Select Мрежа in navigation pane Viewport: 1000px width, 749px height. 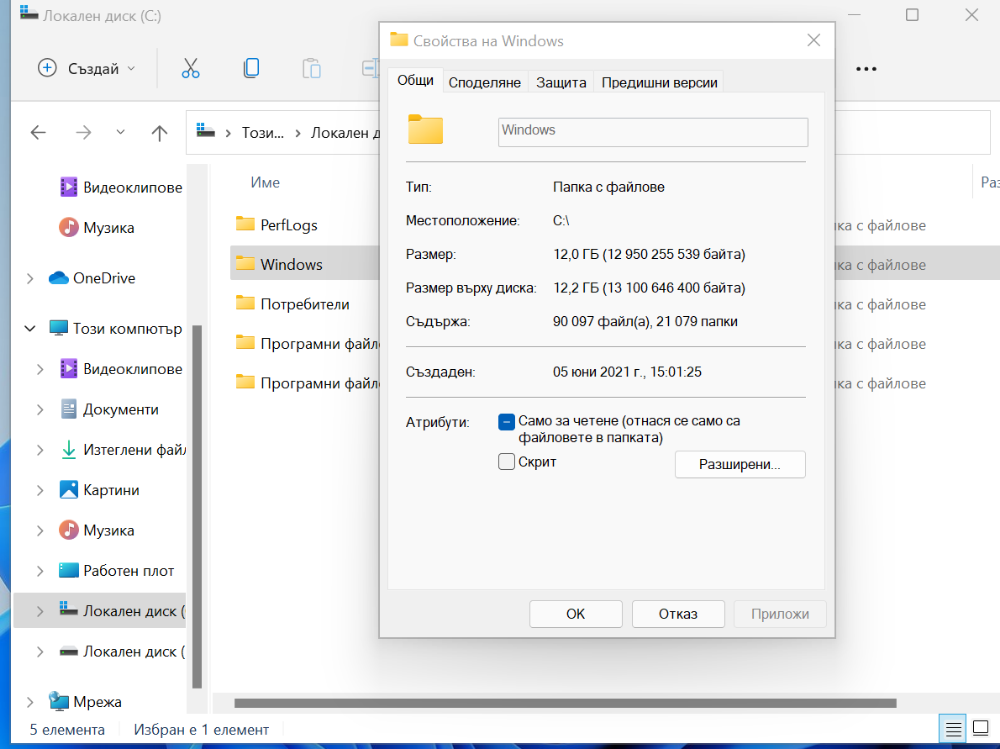(85, 701)
